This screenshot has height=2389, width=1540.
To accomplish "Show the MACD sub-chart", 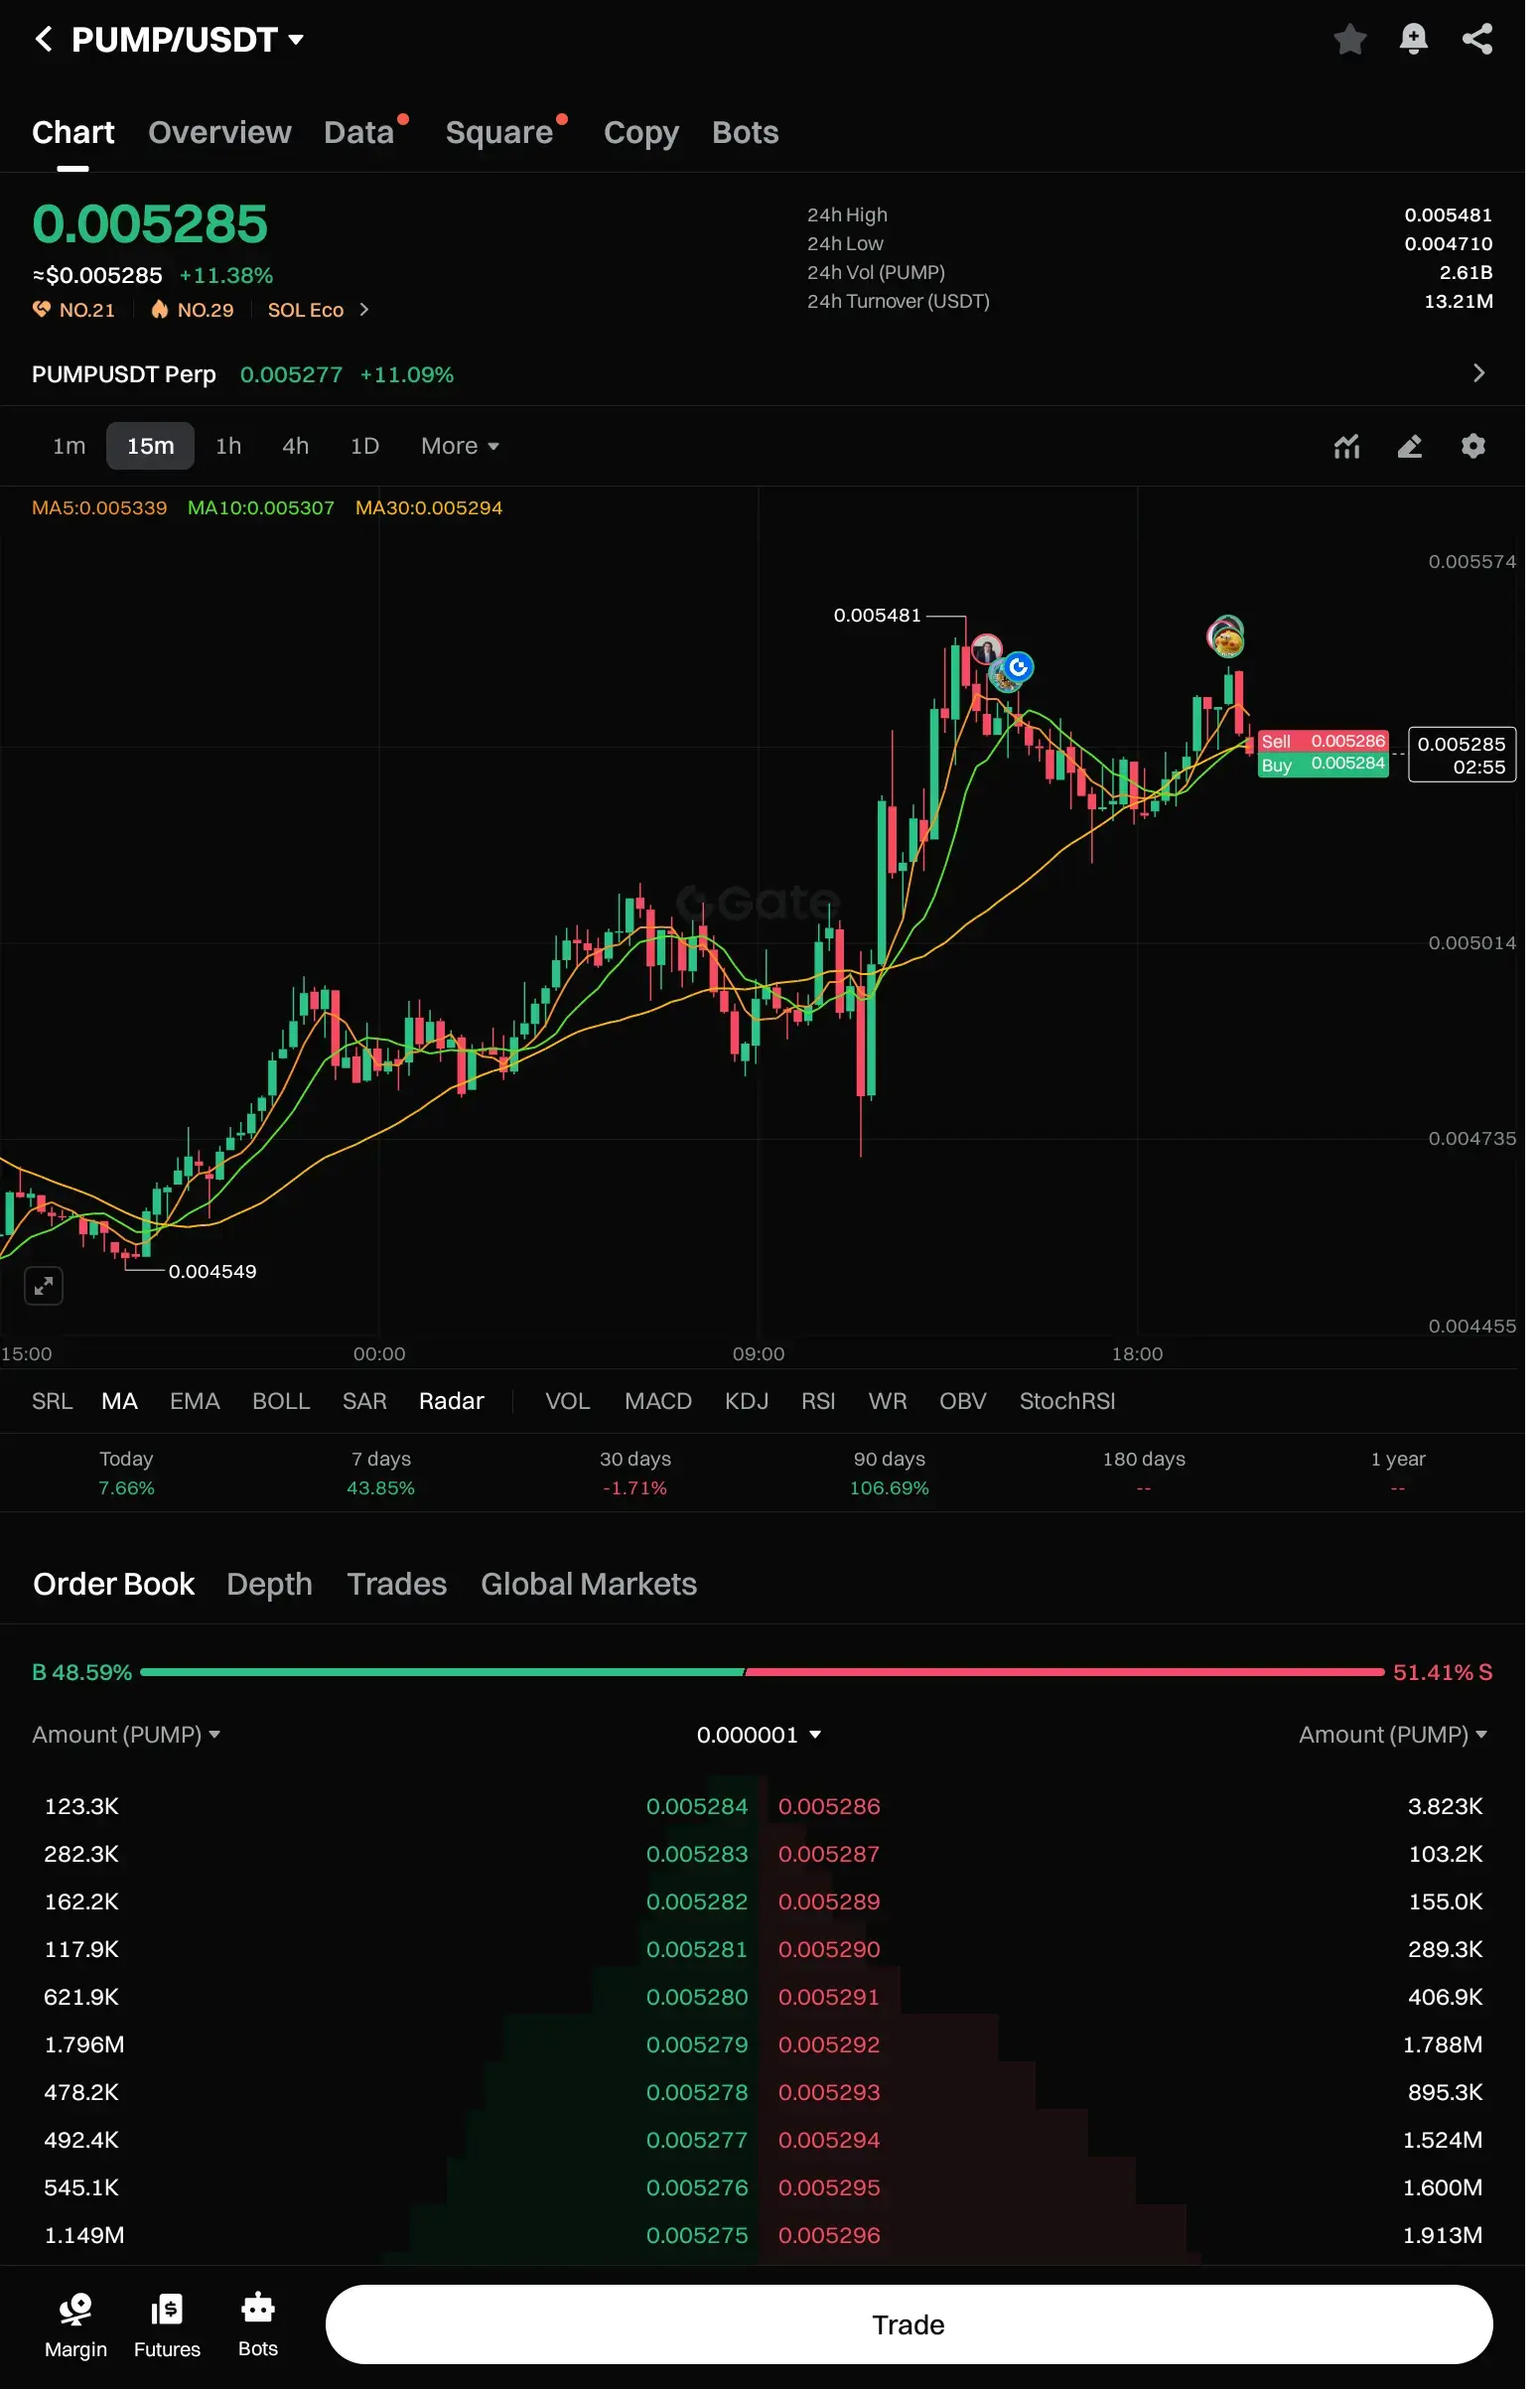I will coord(658,1401).
